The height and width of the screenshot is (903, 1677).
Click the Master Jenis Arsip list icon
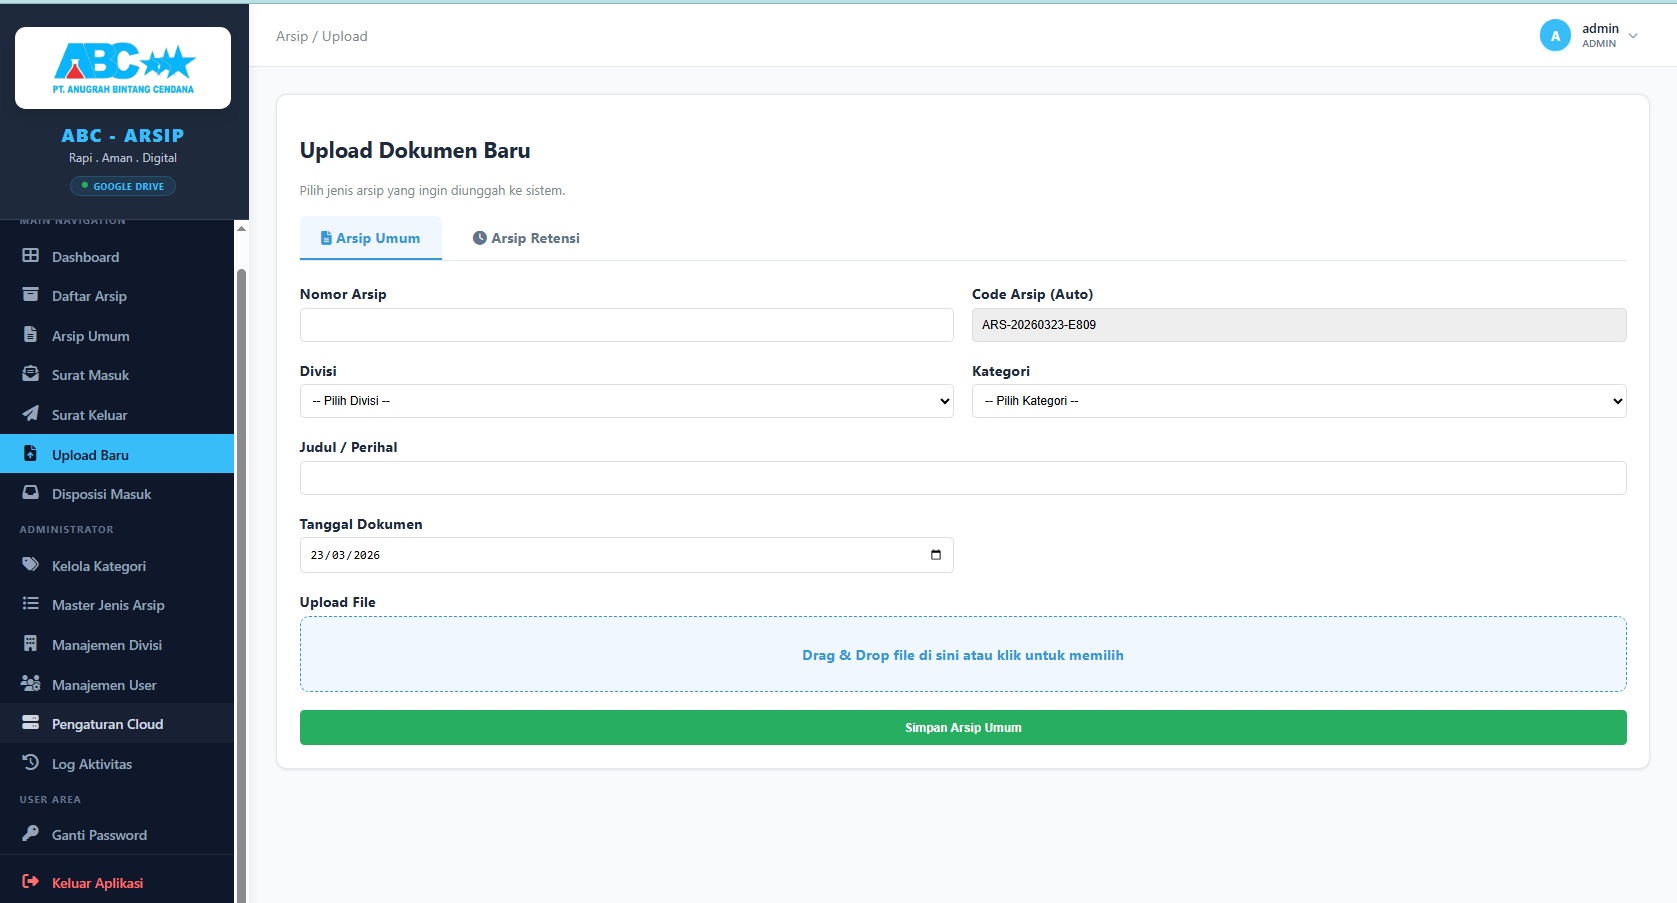click(x=31, y=604)
